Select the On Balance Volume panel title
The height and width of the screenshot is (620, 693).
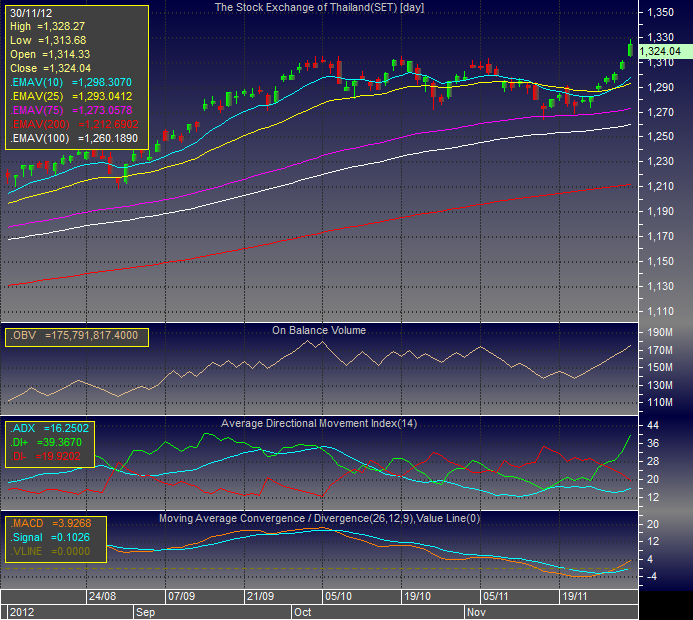(319, 331)
